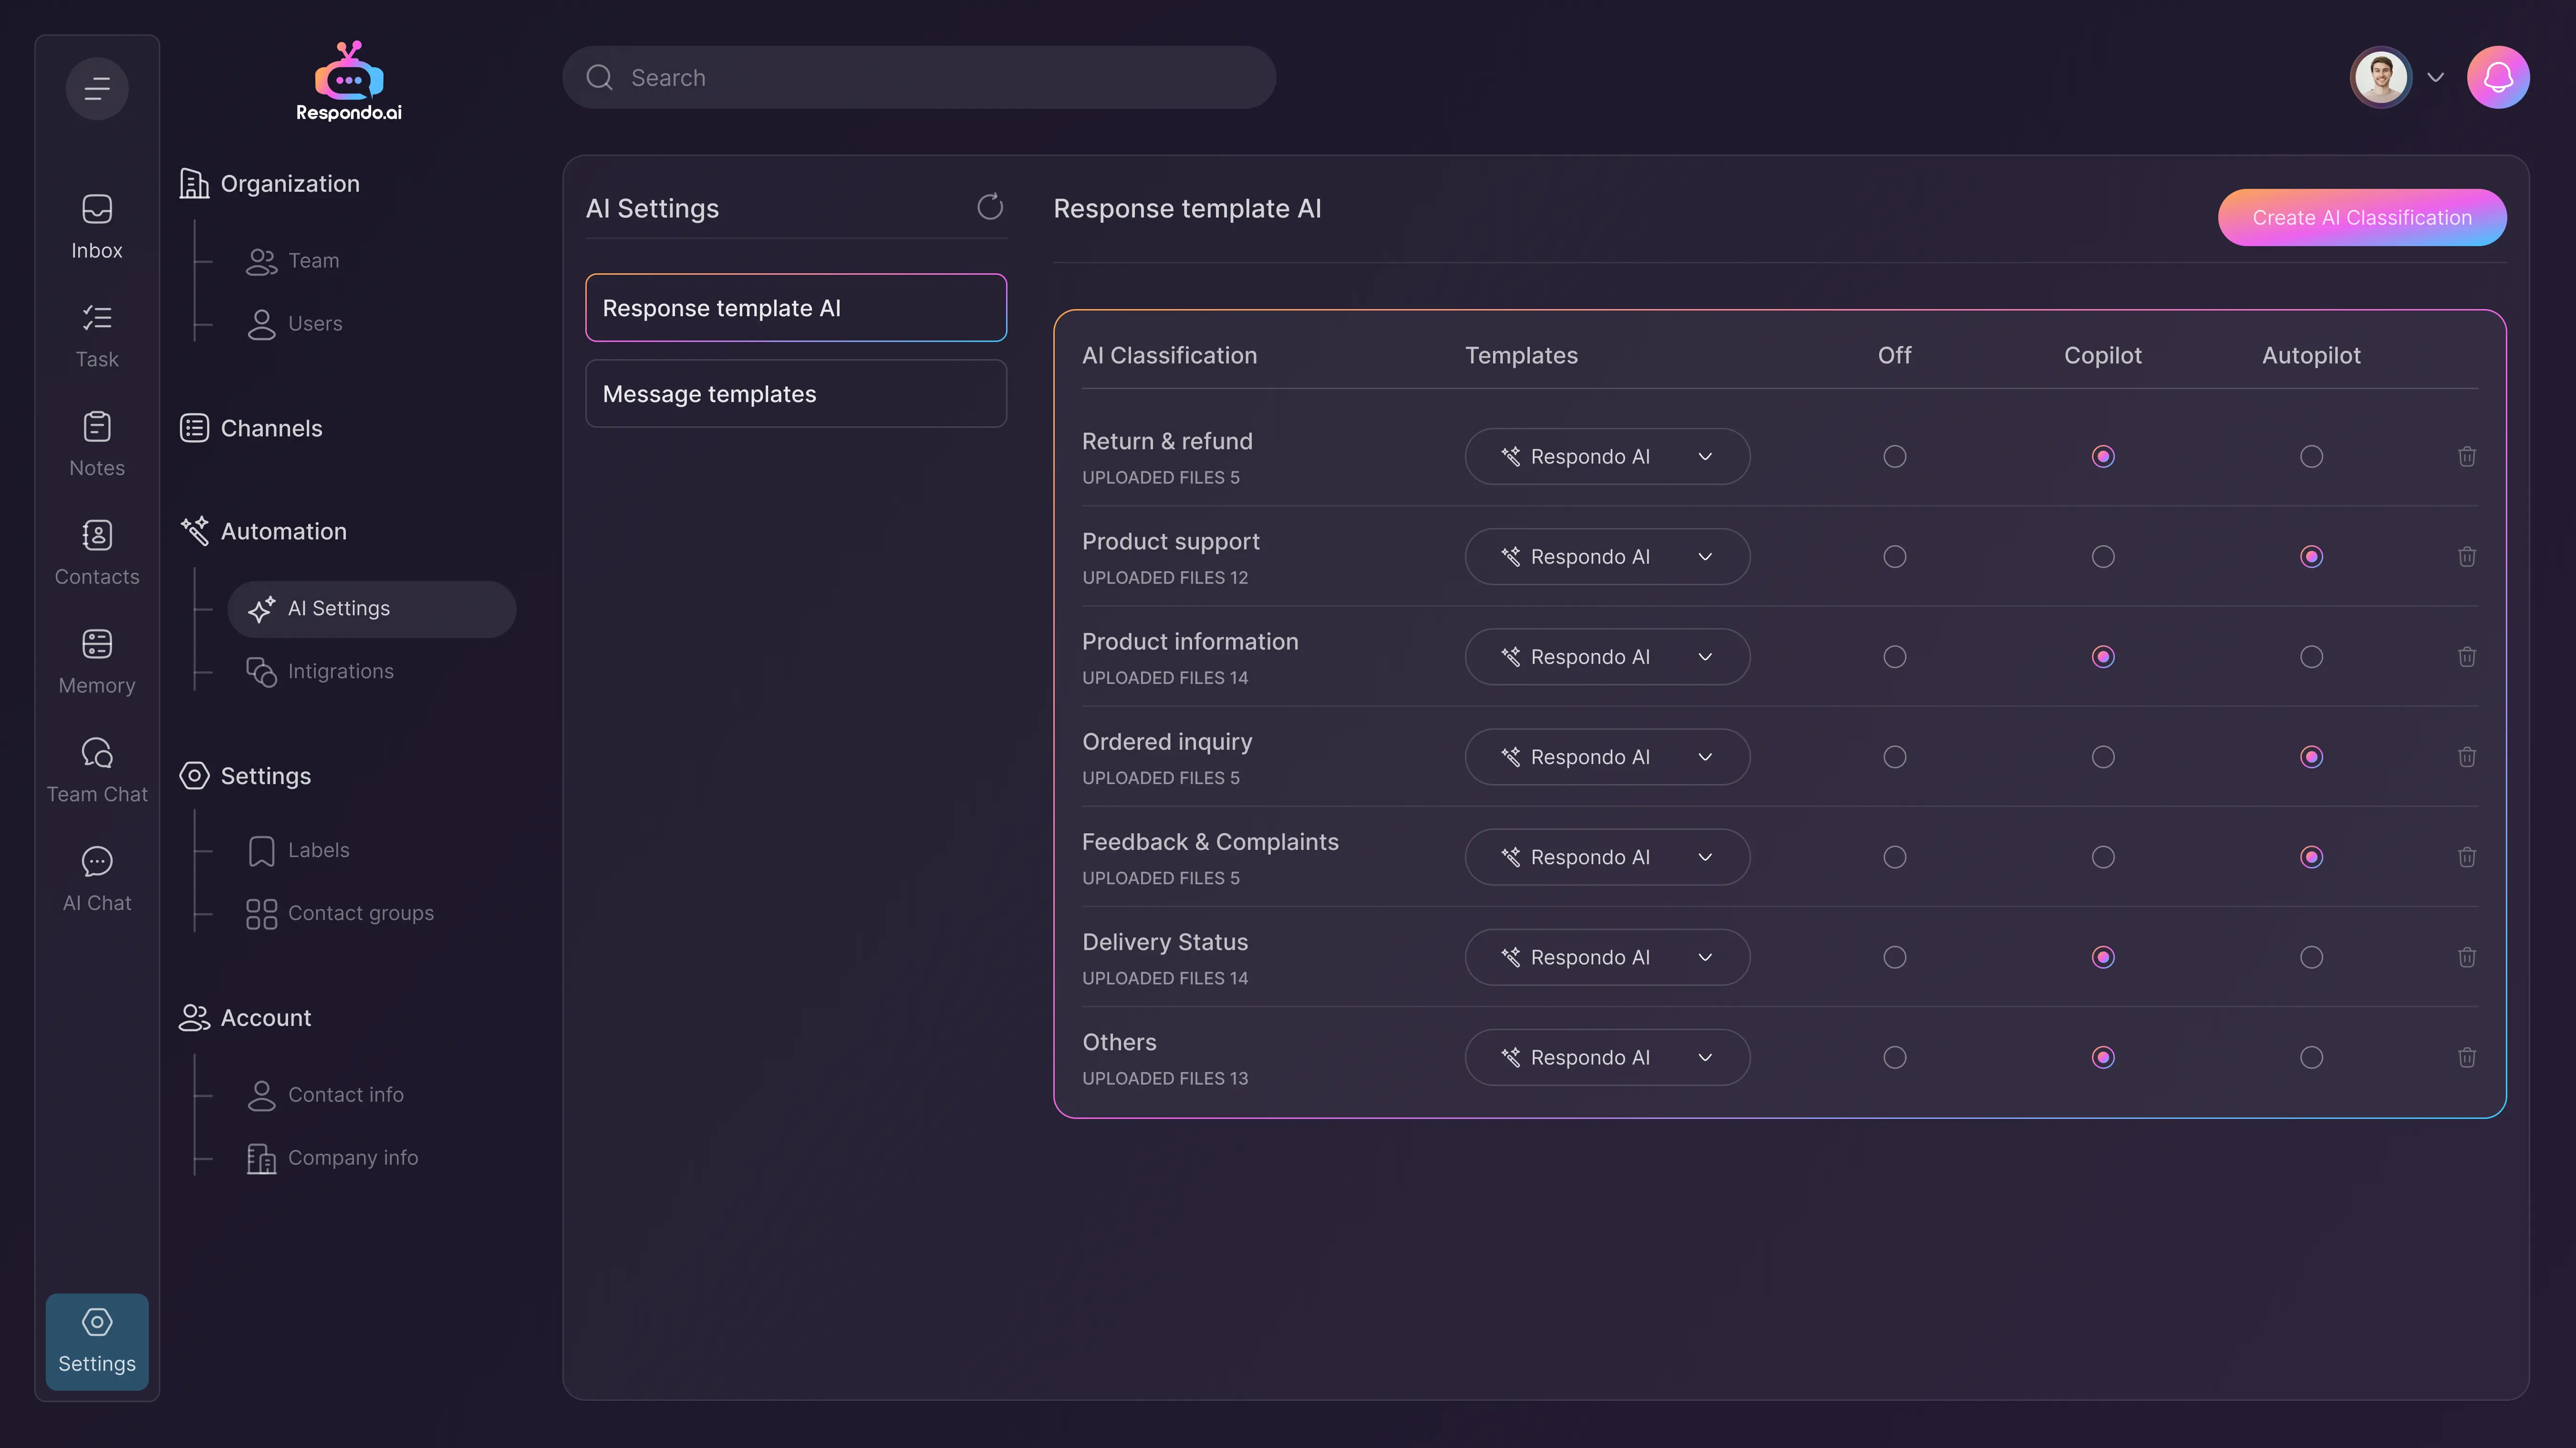Enable Autopilot for Others classification

[2310, 1057]
